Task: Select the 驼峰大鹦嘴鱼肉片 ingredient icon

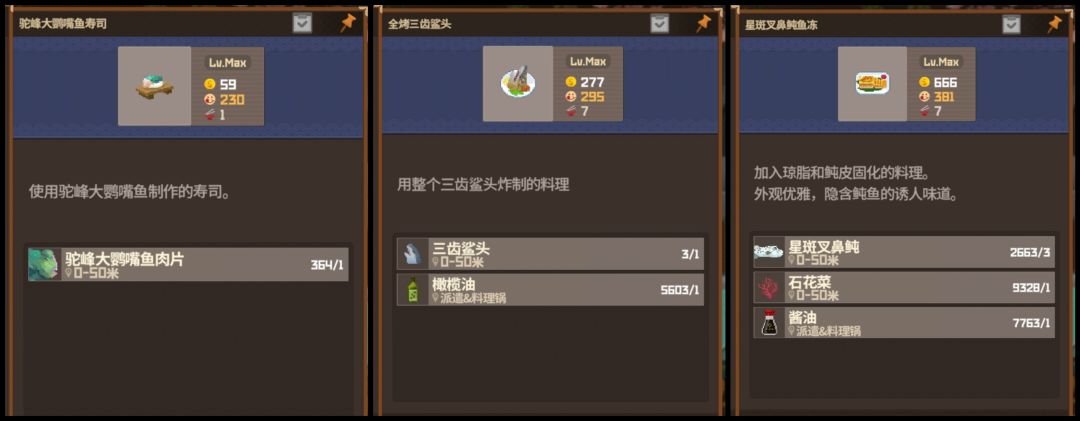Action: [44, 265]
